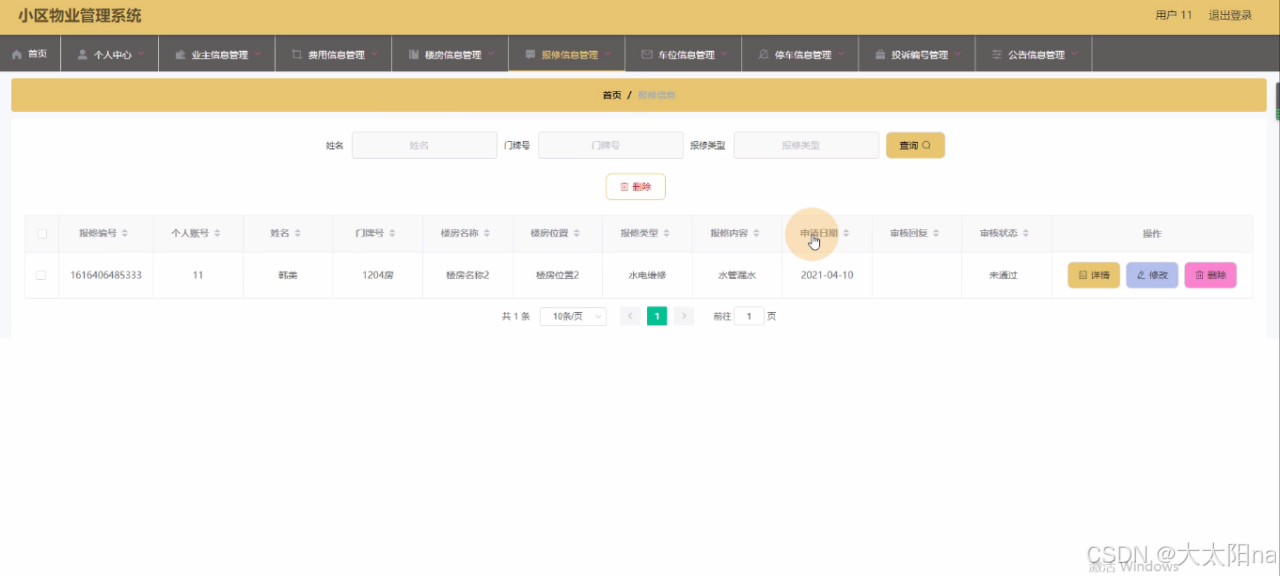Sort the table by 报修编号
Screen dimensions: 1280x576
124,233
